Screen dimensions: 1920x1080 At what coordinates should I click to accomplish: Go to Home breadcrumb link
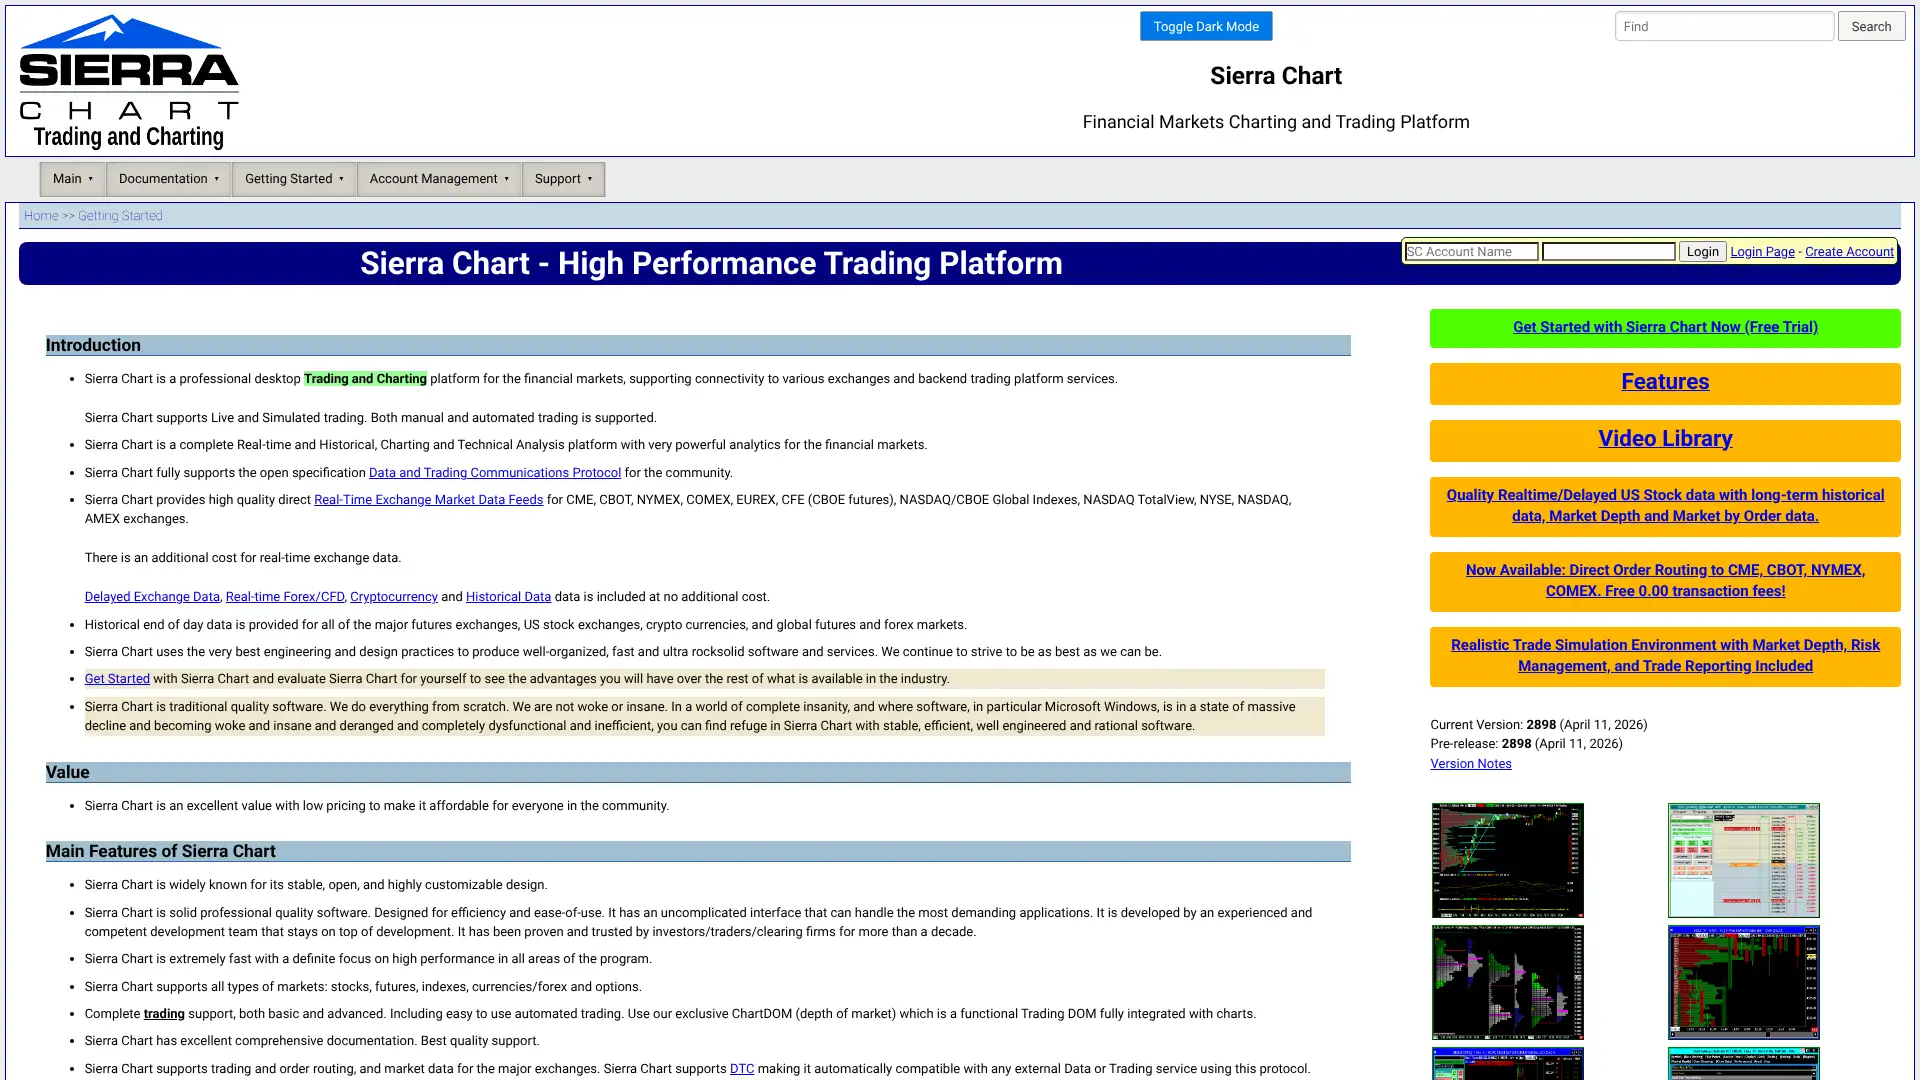click(41, 216)
